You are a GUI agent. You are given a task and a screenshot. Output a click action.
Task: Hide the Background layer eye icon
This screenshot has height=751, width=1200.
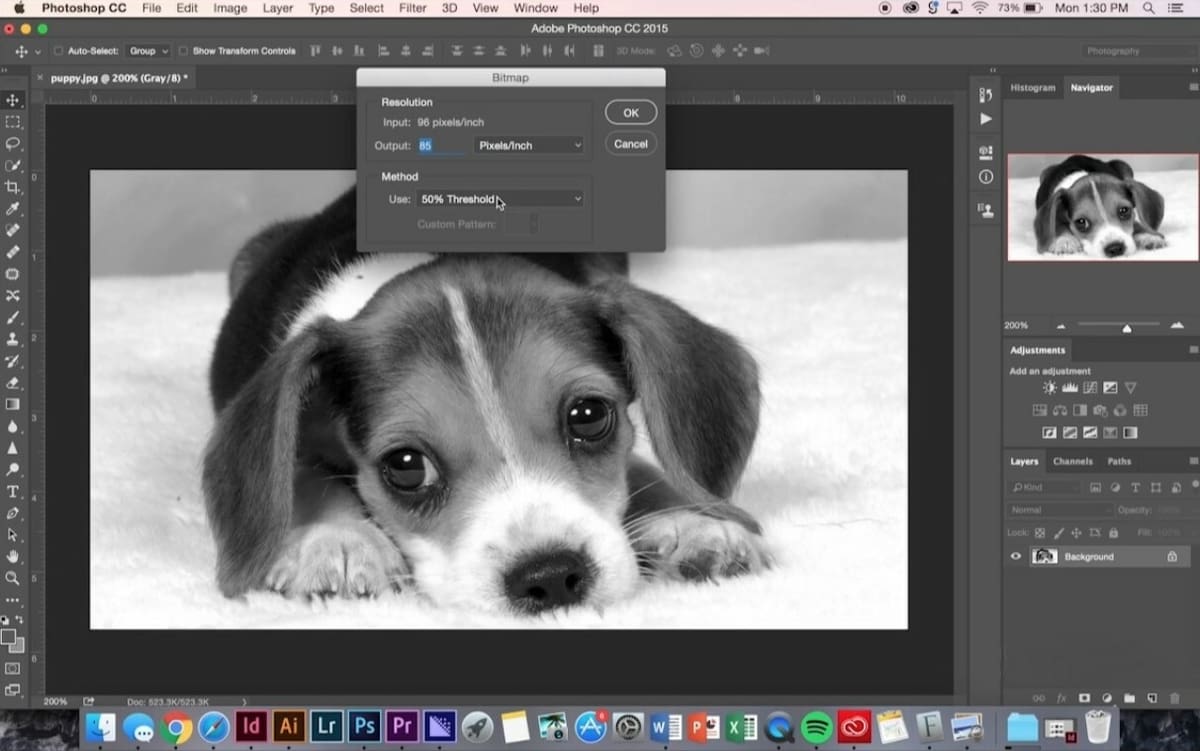(1016, 556)
